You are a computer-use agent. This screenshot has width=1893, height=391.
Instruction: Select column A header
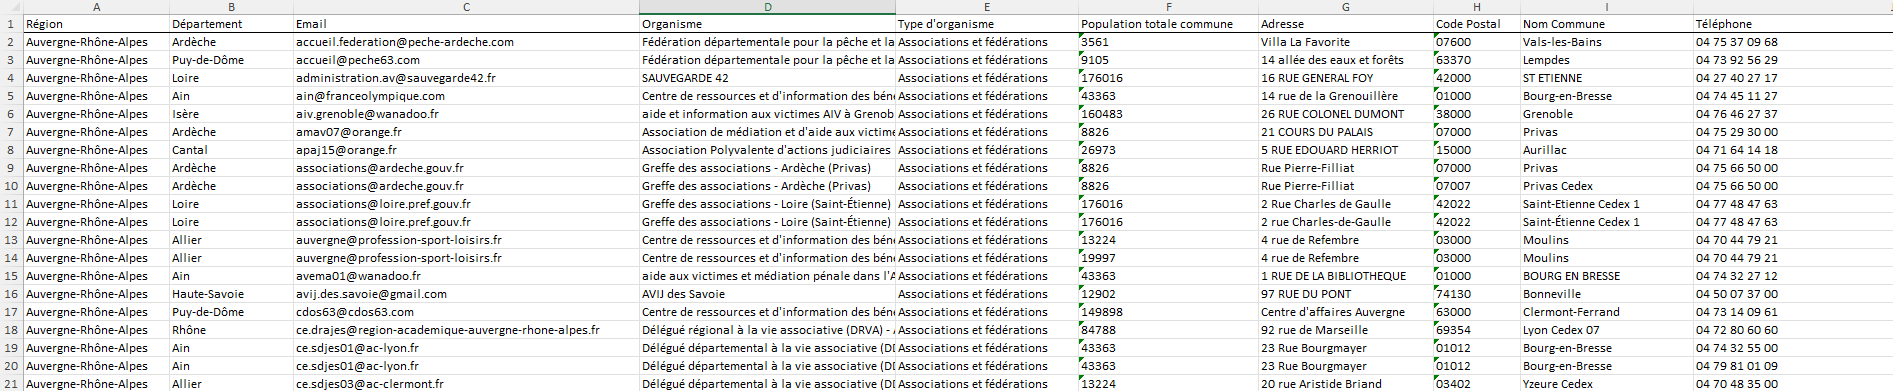[x=96, y=7]
